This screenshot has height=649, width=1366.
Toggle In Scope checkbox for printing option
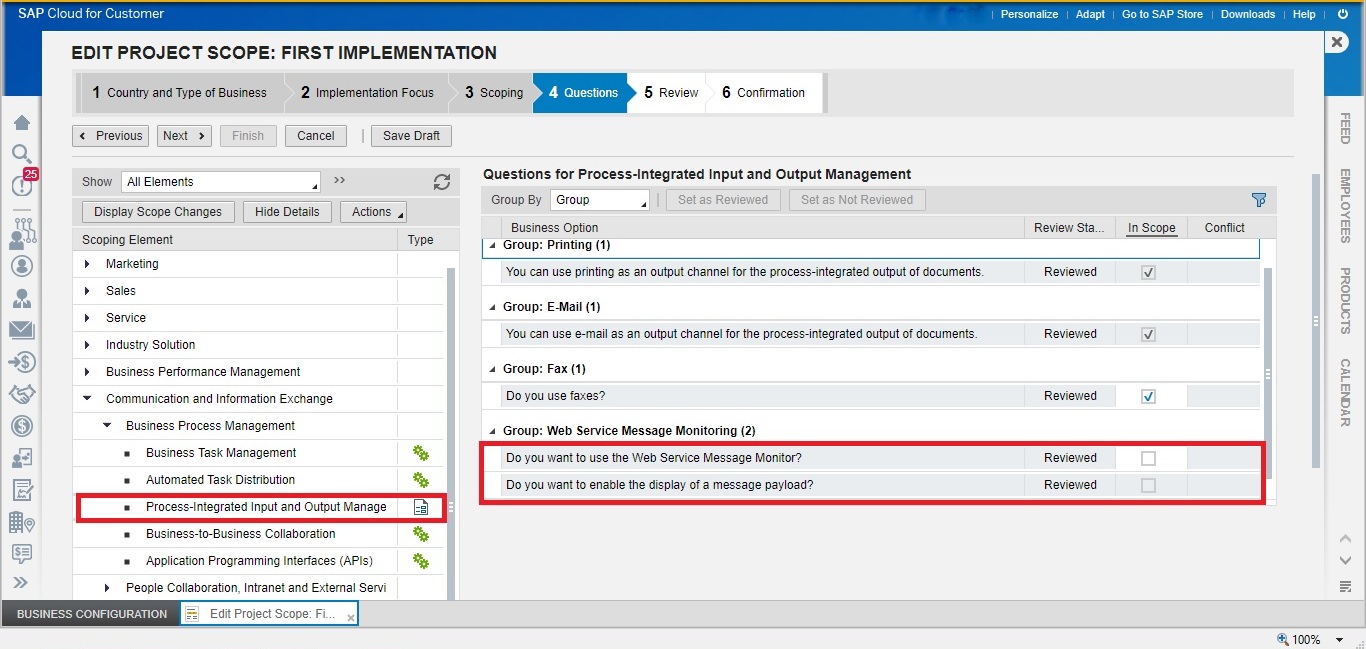click(x=1148, y=272)
